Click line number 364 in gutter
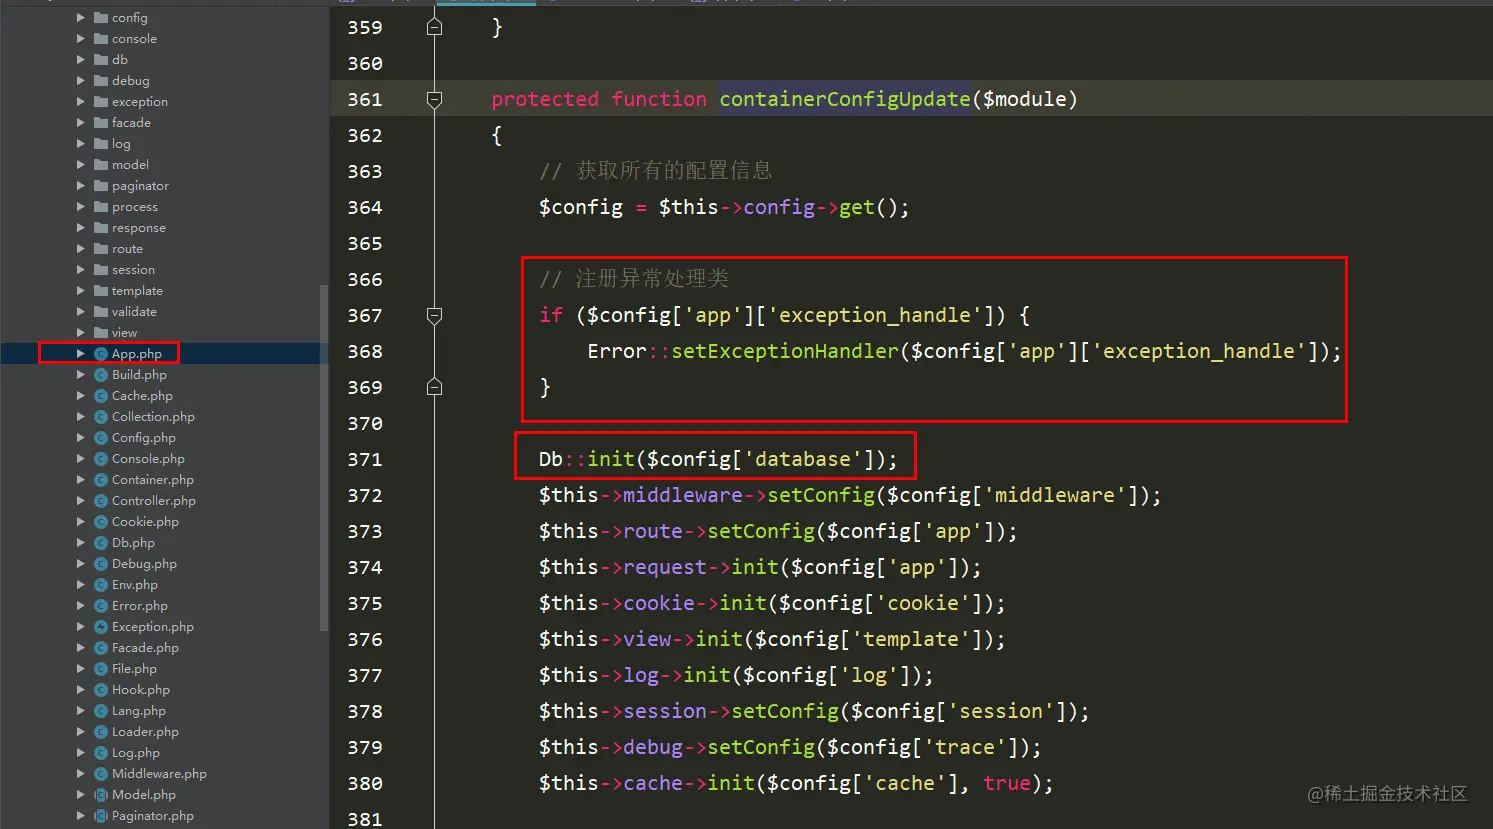The width and height of the screenshot is (1493, 829). tap(365, 207)
